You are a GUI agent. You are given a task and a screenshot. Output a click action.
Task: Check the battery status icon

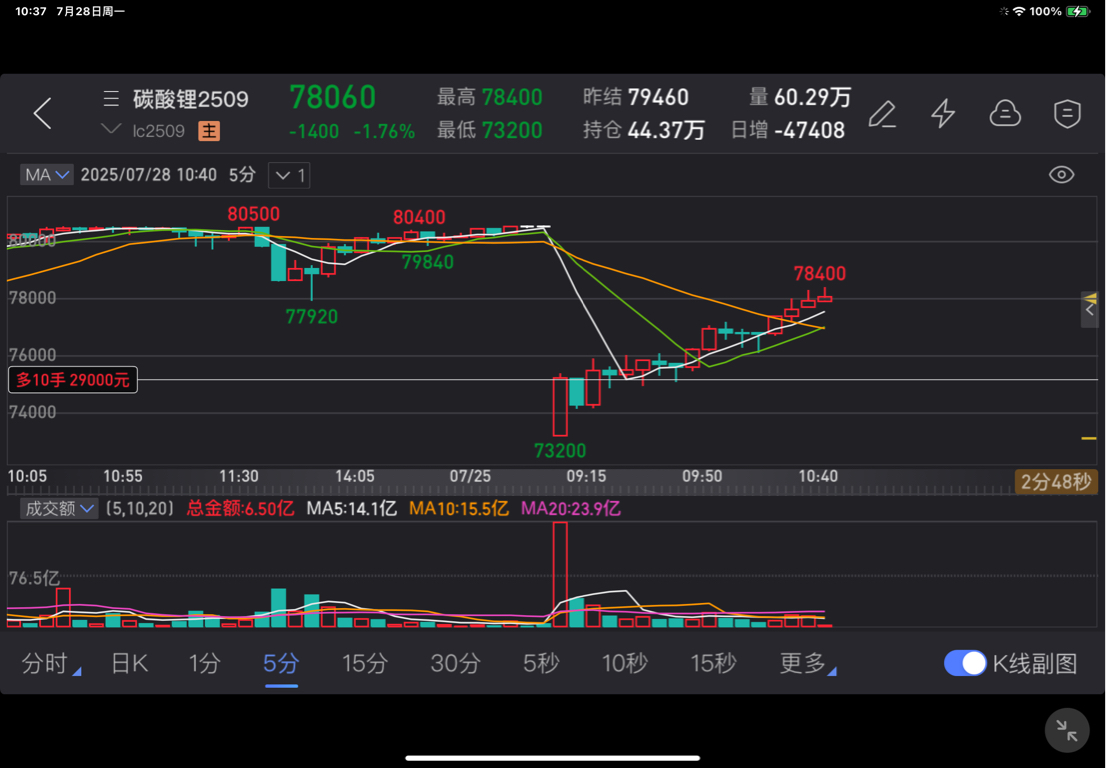[1078, 11]
